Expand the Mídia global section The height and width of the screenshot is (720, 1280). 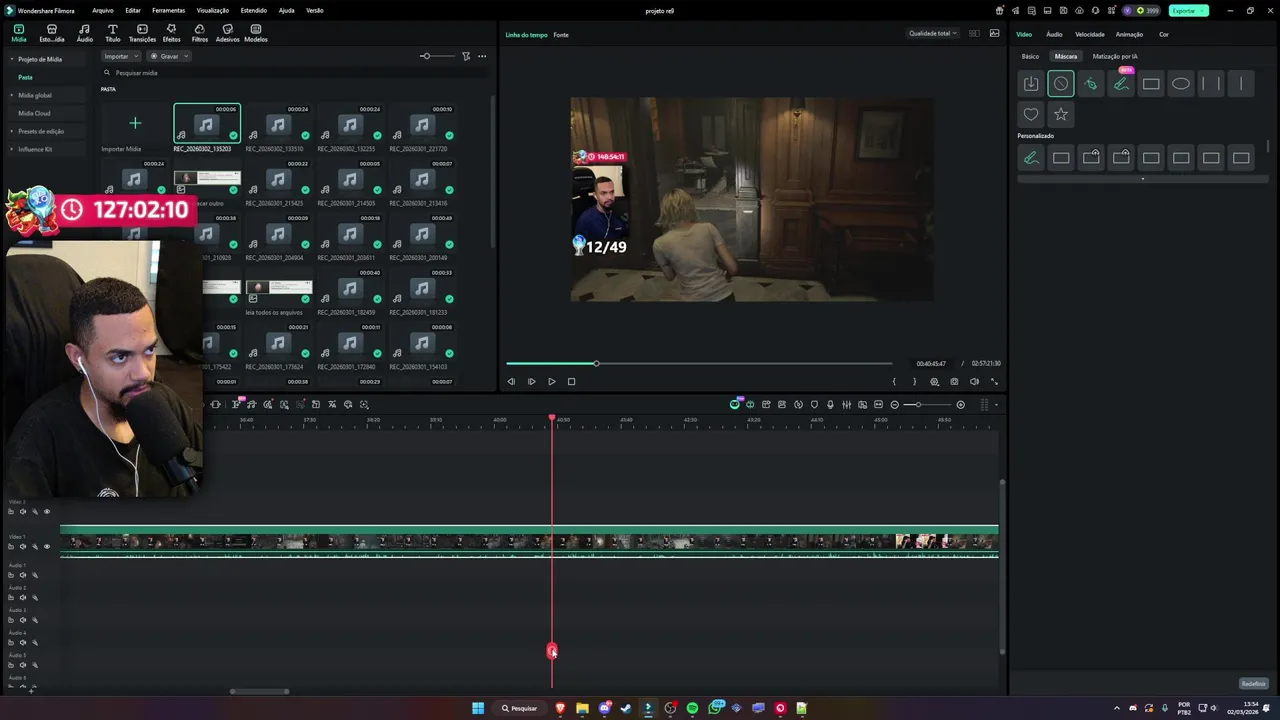click(x=12, y=95)
